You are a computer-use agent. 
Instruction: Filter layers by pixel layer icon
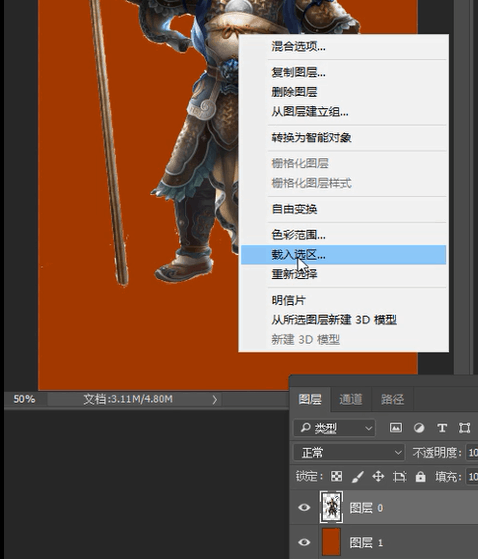point(396,427)
